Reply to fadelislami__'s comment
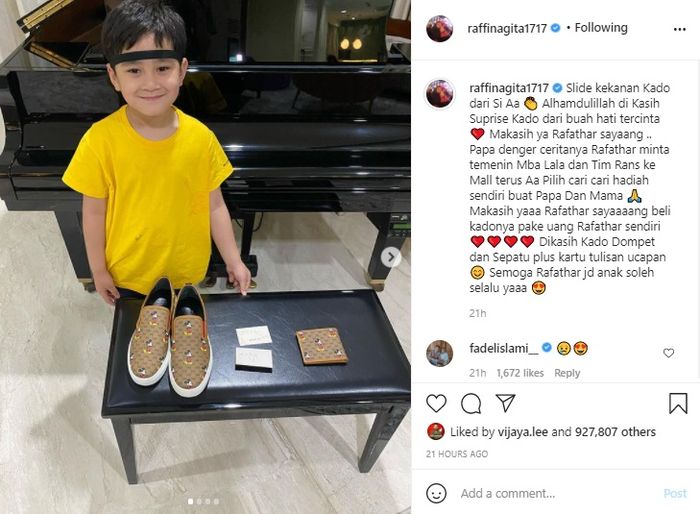 pos(567,373)
